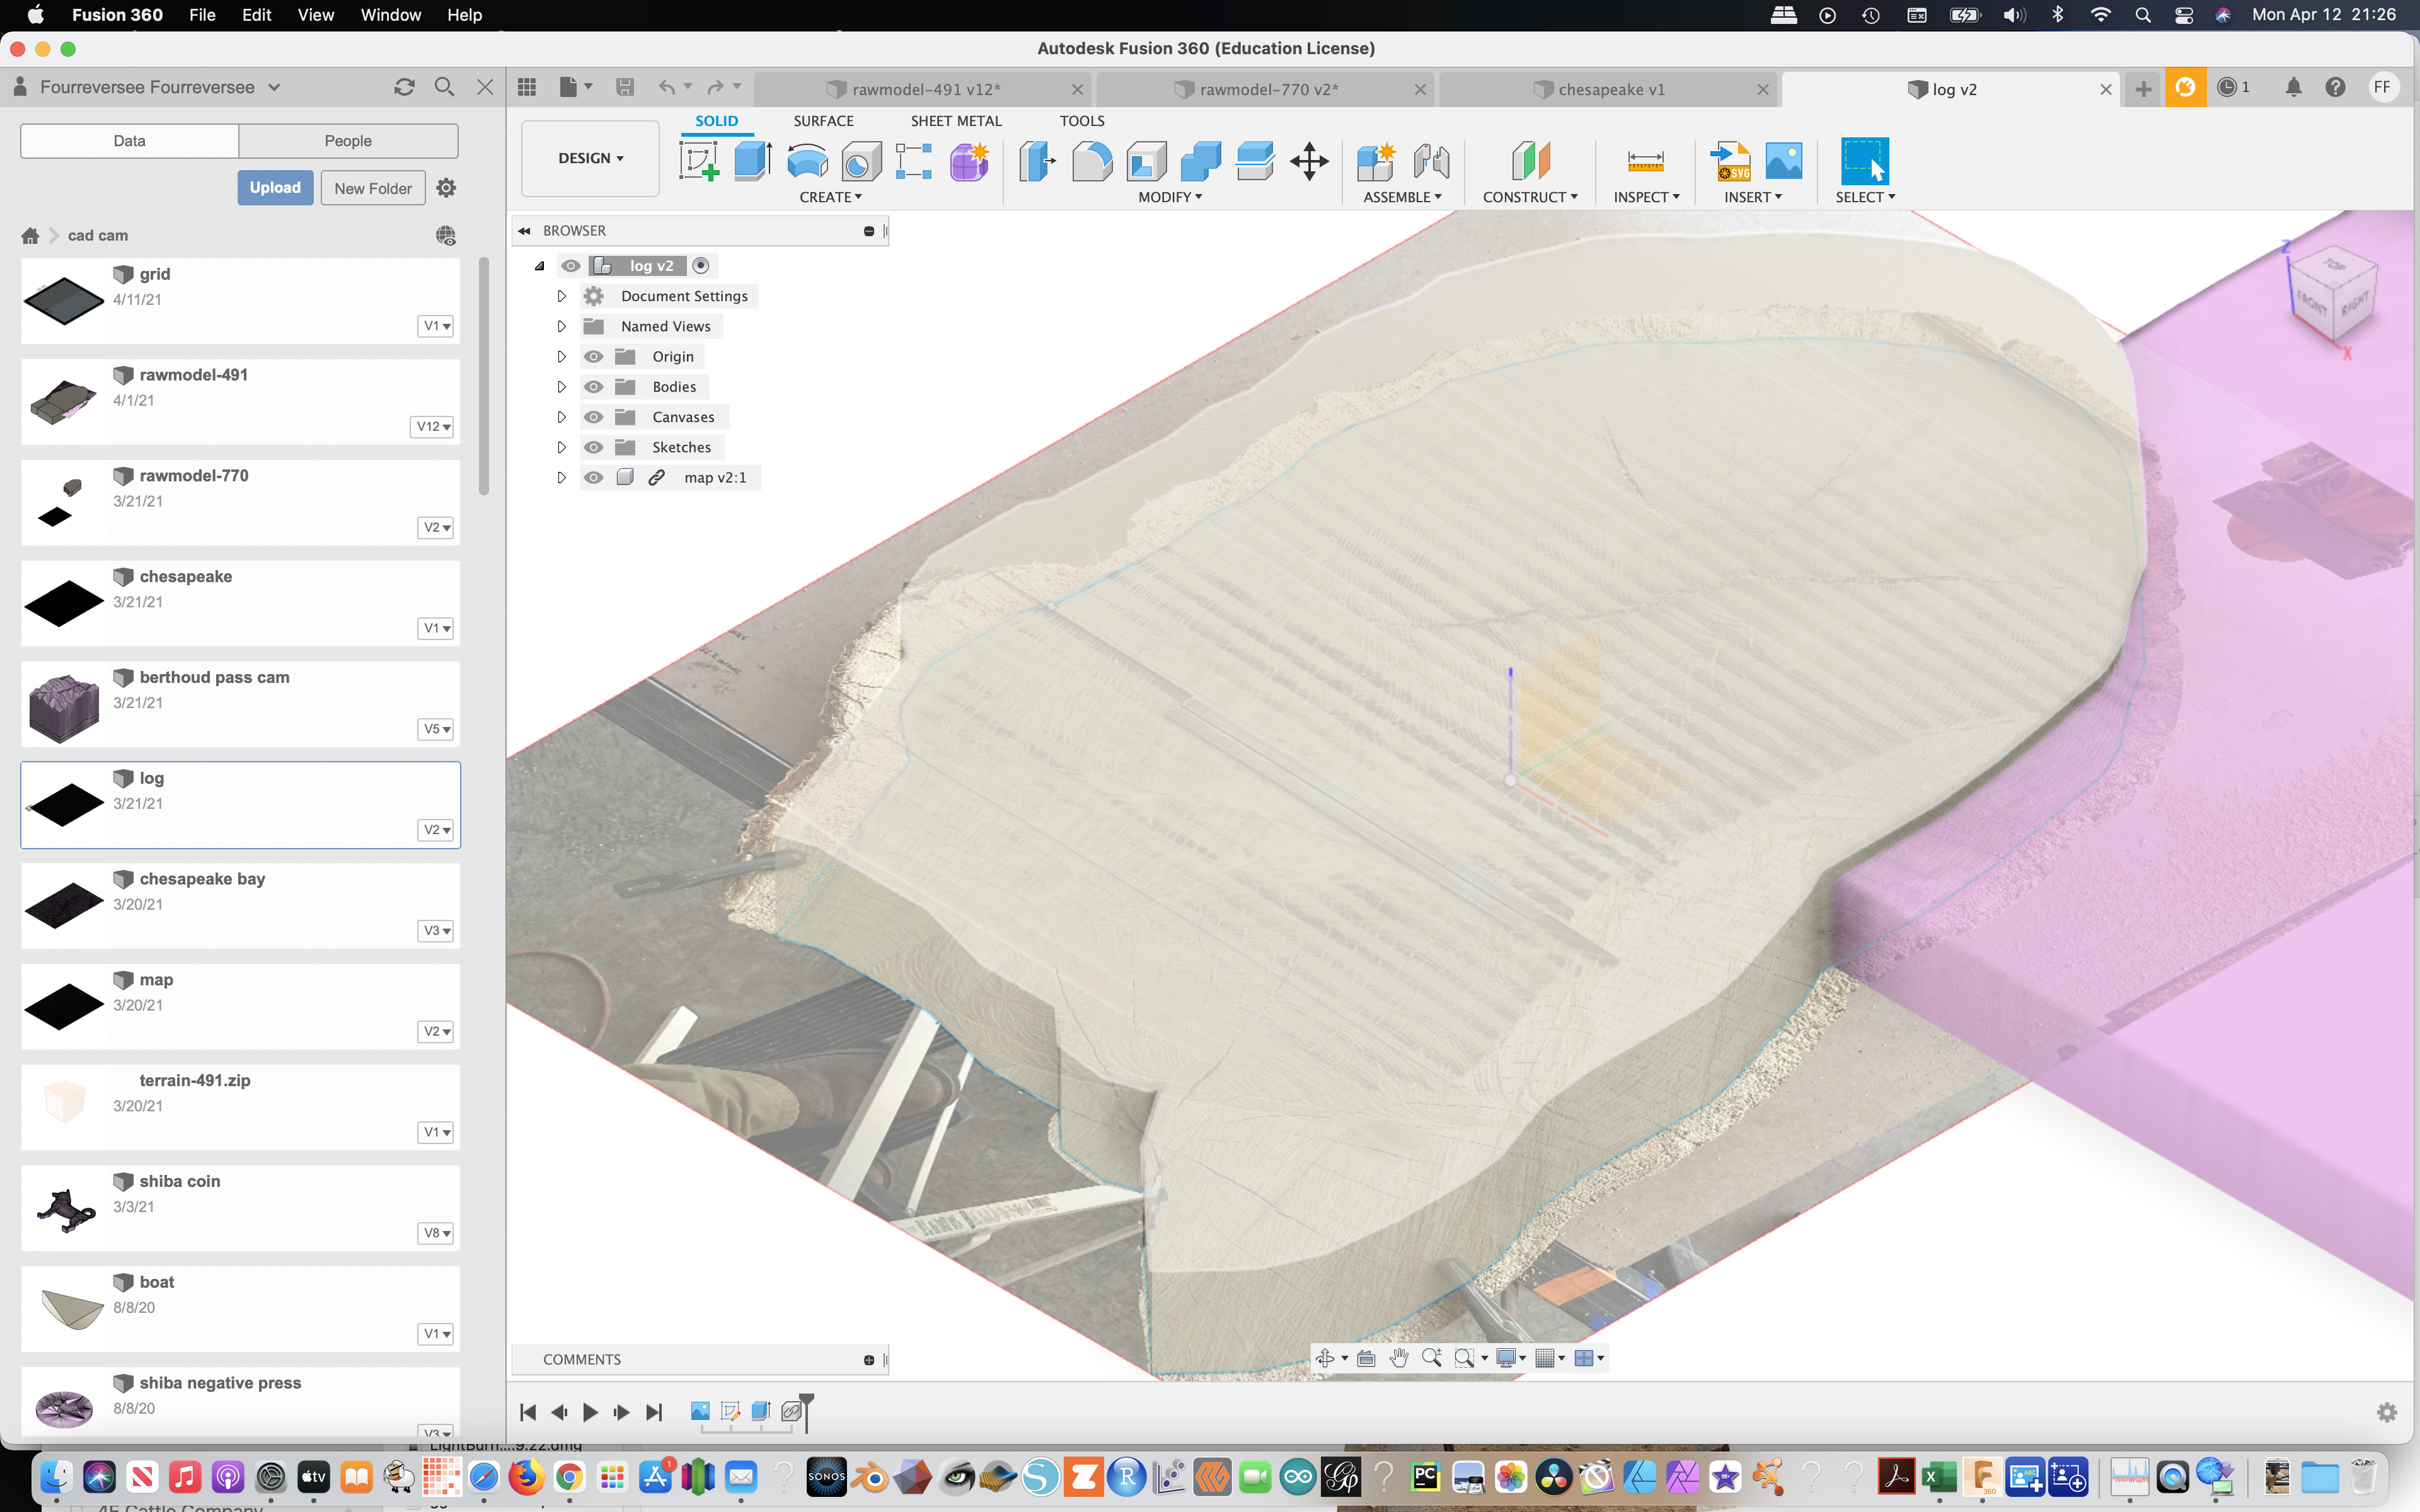Image resolution: width=2420 pixels, height=1512 pixels.
Task: Select the Create Sketch tool
Action: pyautogui.click(x=700, y=161)
